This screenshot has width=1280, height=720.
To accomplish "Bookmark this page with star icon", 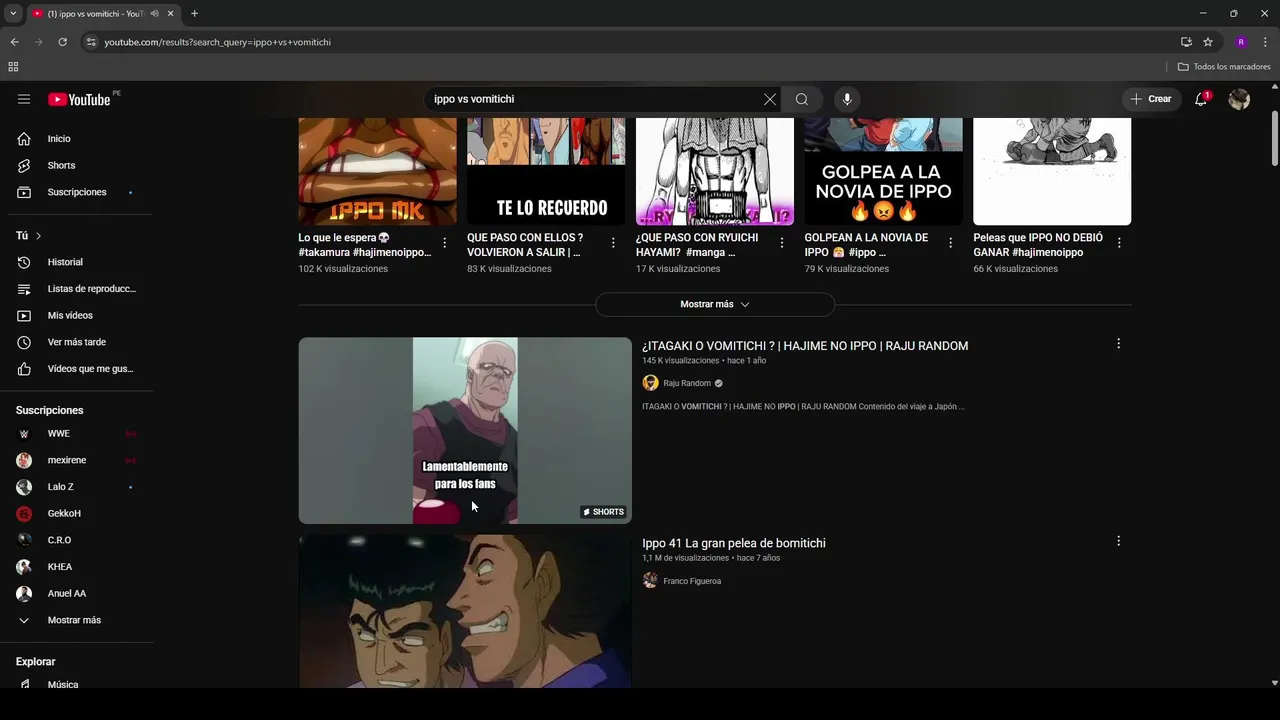I will pos(1208,42).
